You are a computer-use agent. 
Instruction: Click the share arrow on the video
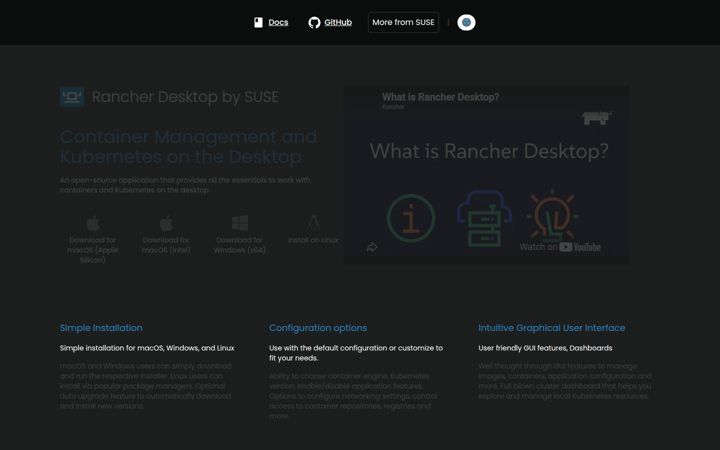click(x=372, y=248)
